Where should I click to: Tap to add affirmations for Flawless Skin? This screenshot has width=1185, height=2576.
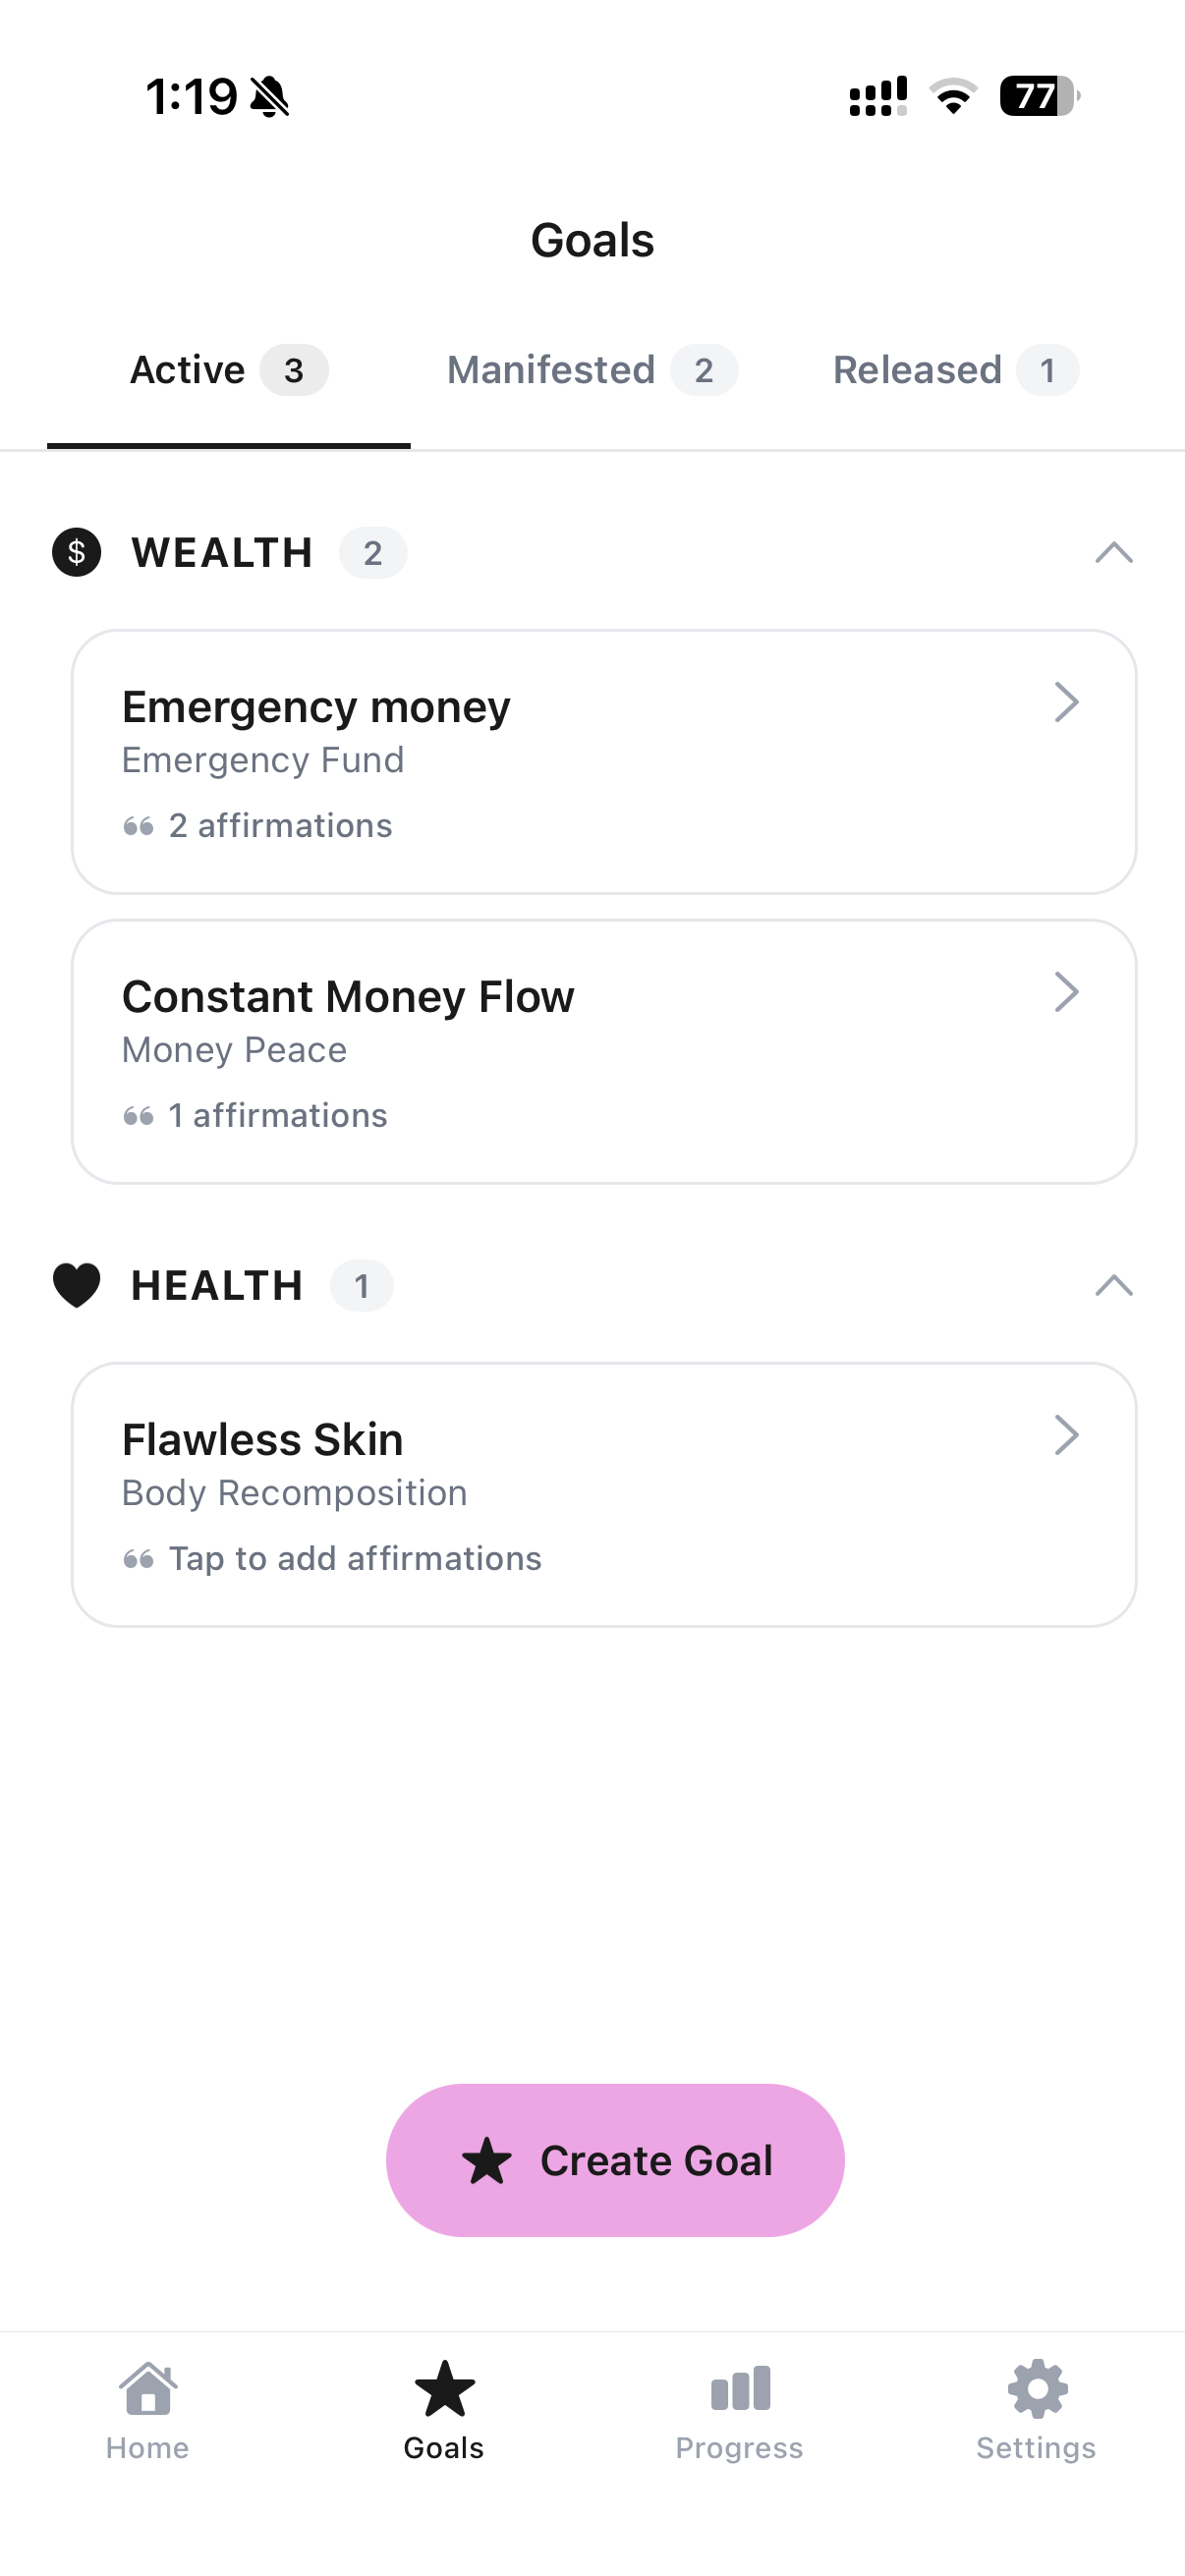[x=355, y=1559]
